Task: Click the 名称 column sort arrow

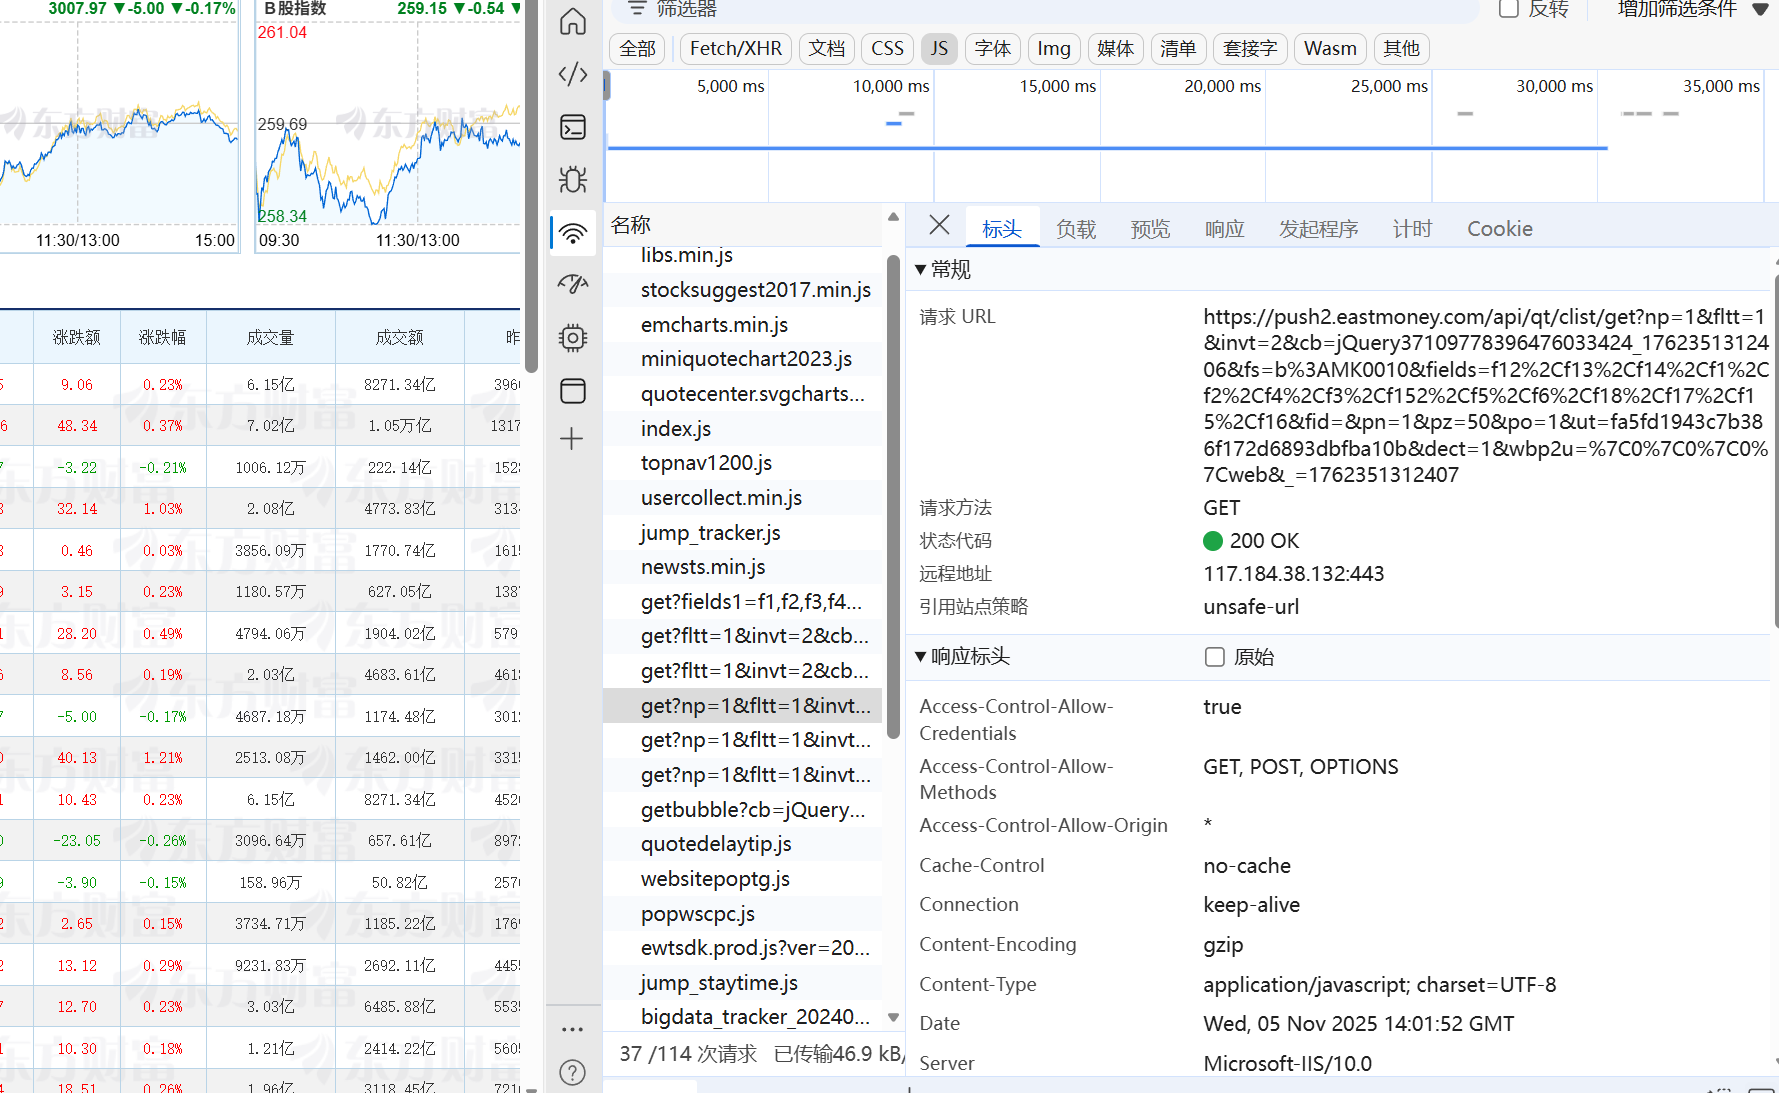Action: click(893, 217)
